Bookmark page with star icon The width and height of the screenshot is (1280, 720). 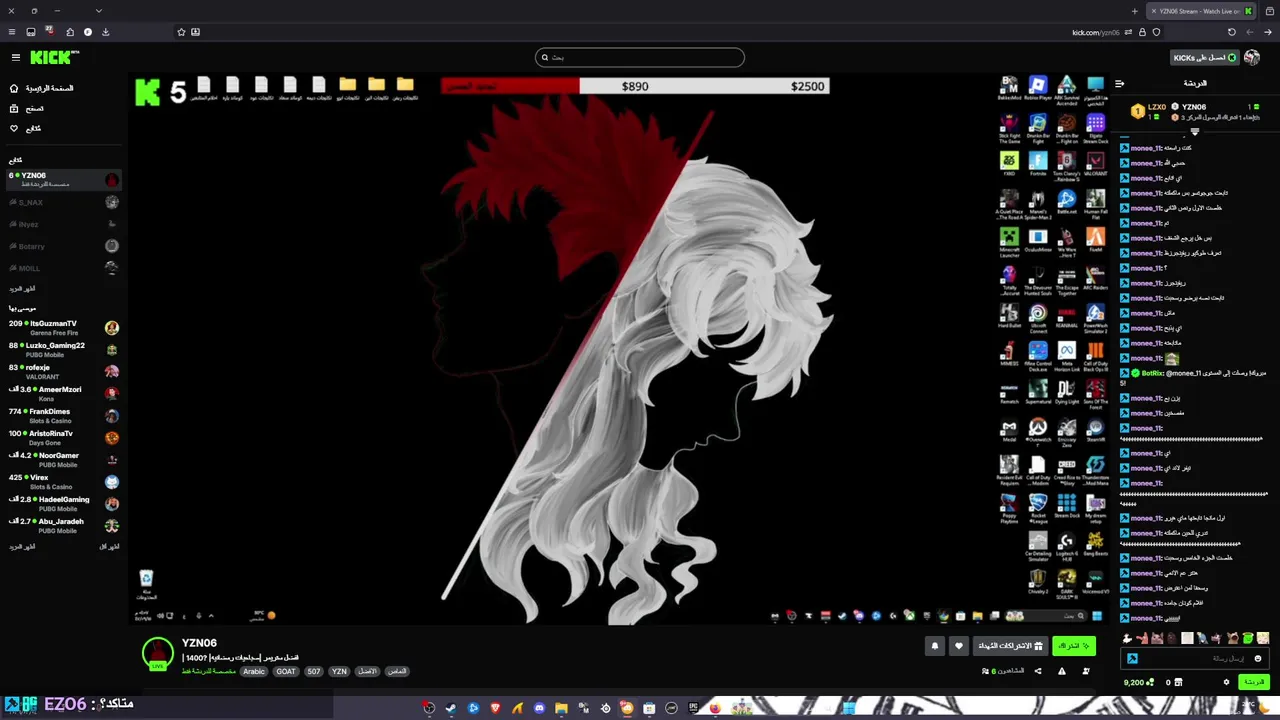pyautogui.click(x=181, y=32)
